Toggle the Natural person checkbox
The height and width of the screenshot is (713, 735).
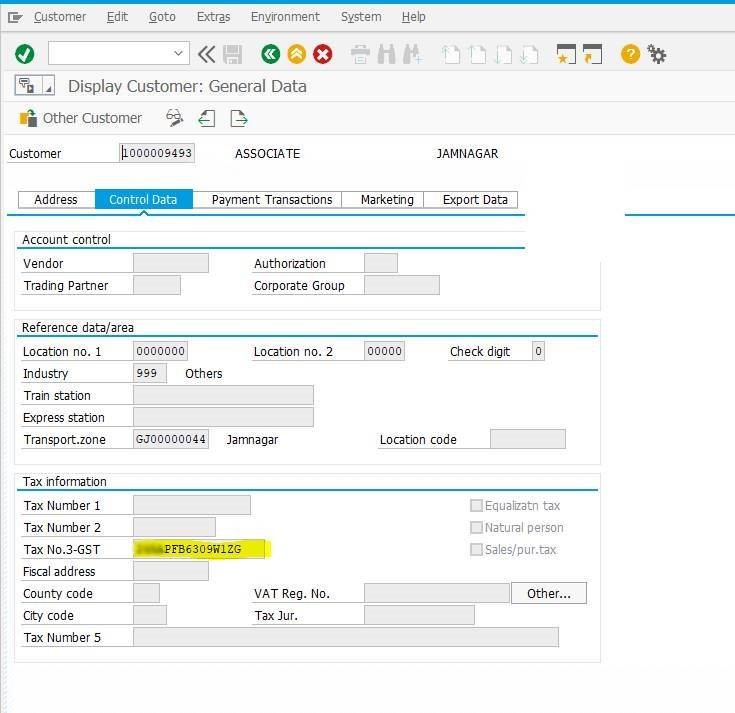point(476,527)
